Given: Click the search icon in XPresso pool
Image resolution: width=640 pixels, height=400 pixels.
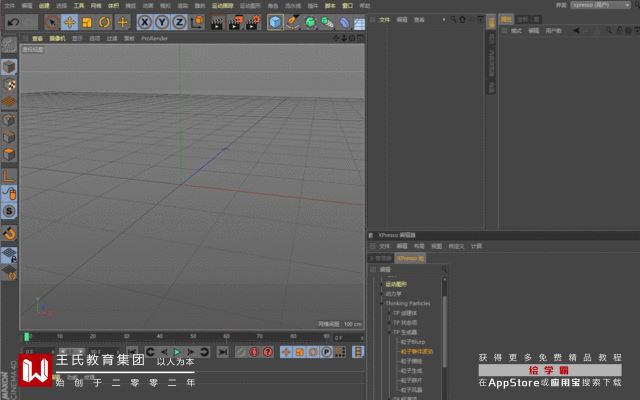Looking at the screenshot, I should (444, 269).
